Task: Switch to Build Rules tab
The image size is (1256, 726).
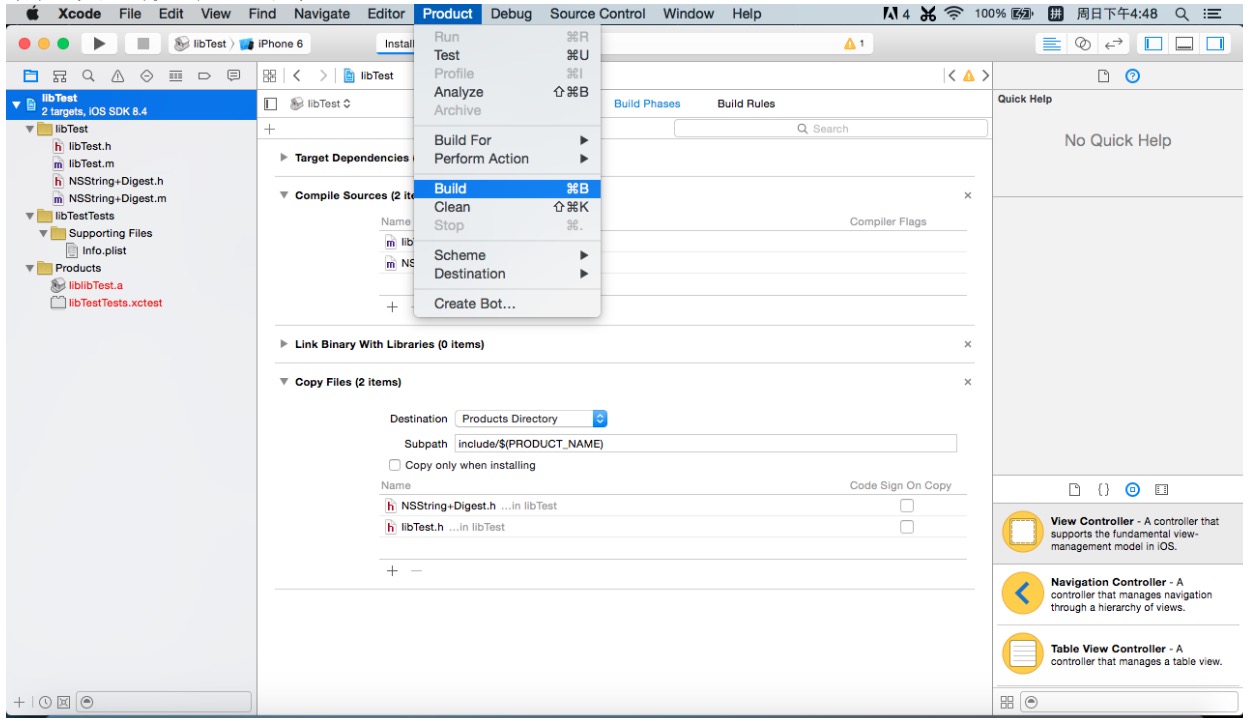Action: point(746,104)
